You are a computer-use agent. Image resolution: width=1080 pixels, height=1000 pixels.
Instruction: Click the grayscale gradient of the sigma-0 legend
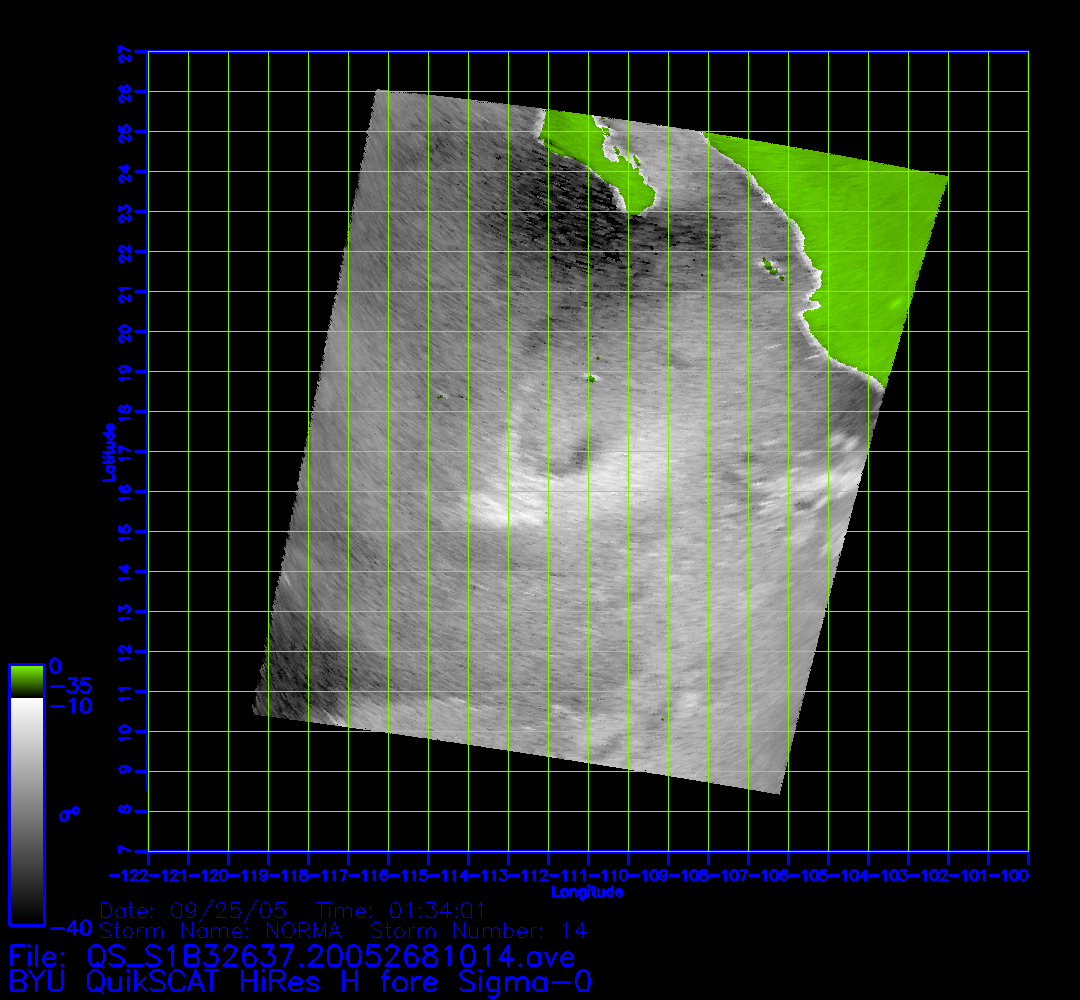tap(26, 810)
